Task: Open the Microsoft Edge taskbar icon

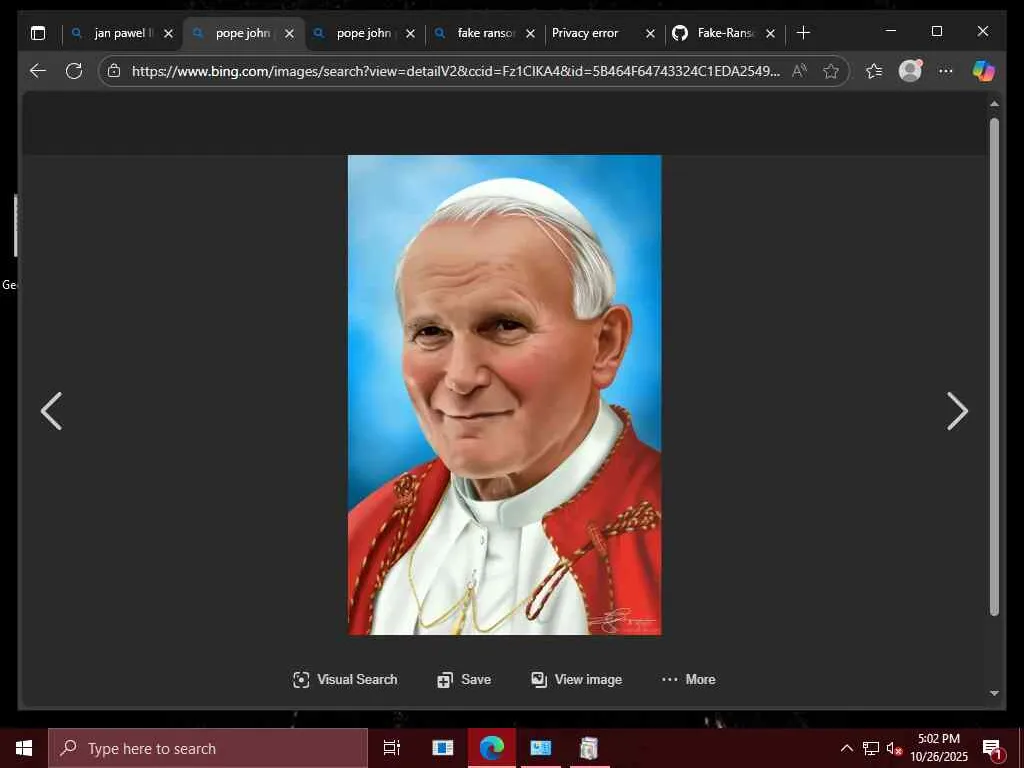Action: tap(492, 748)
